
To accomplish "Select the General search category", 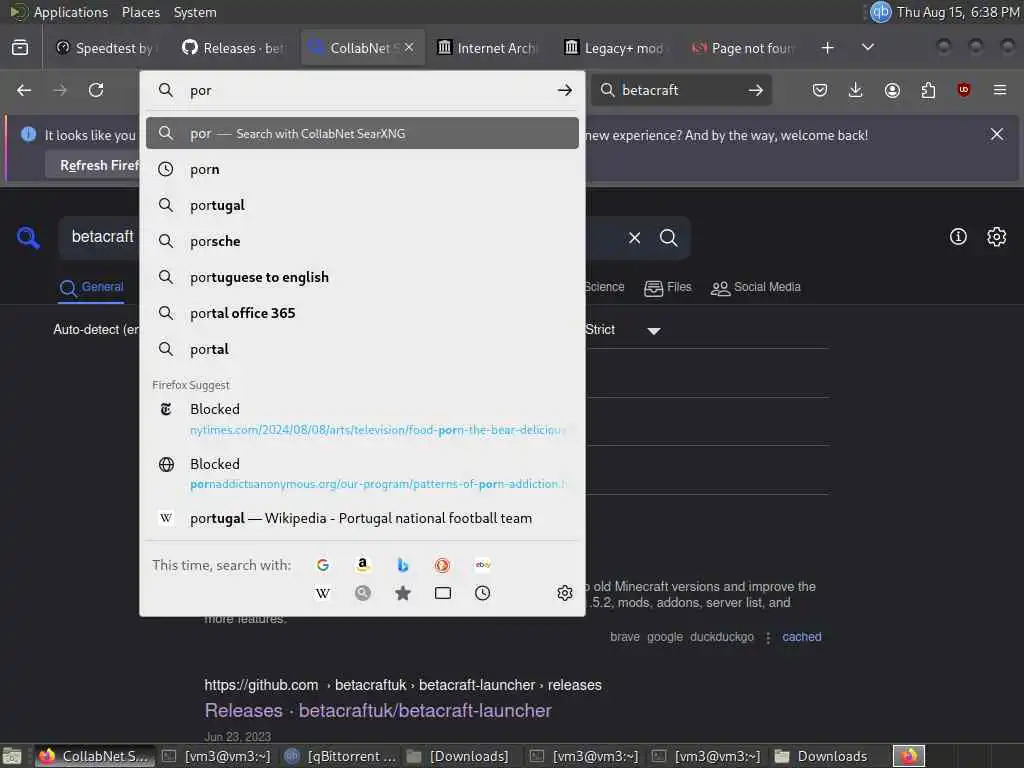I will point(91,287).
